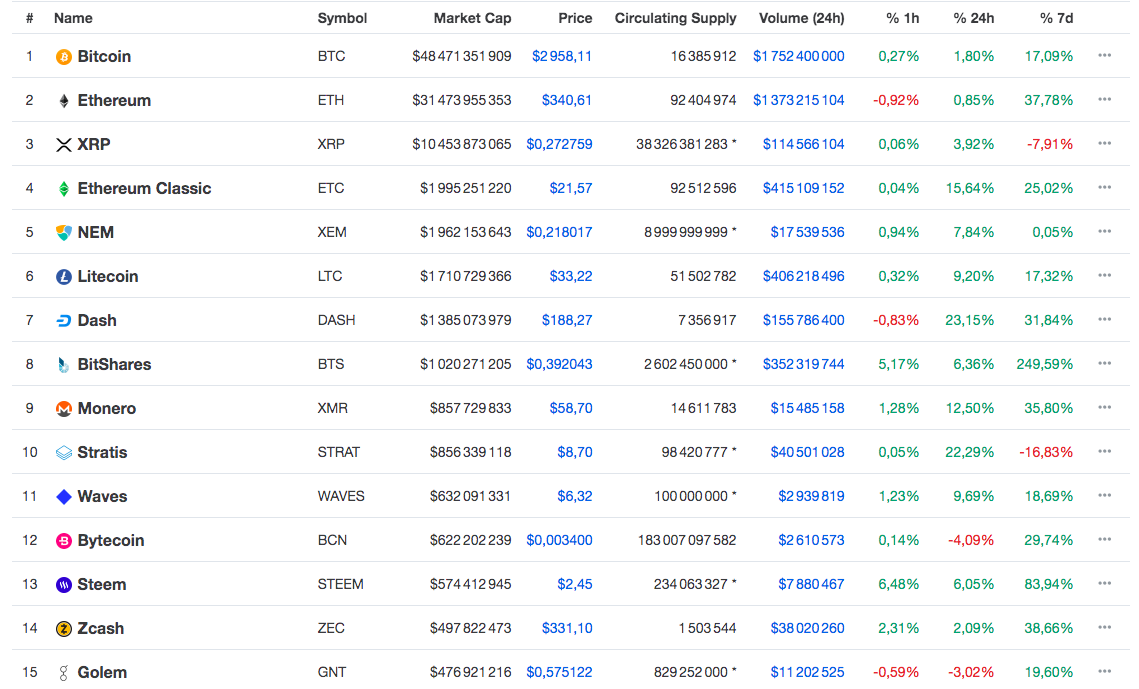Open the three-dot menu in Zcash row
Viewport: 1139px width, 689px height.
tap(1105, 628)
